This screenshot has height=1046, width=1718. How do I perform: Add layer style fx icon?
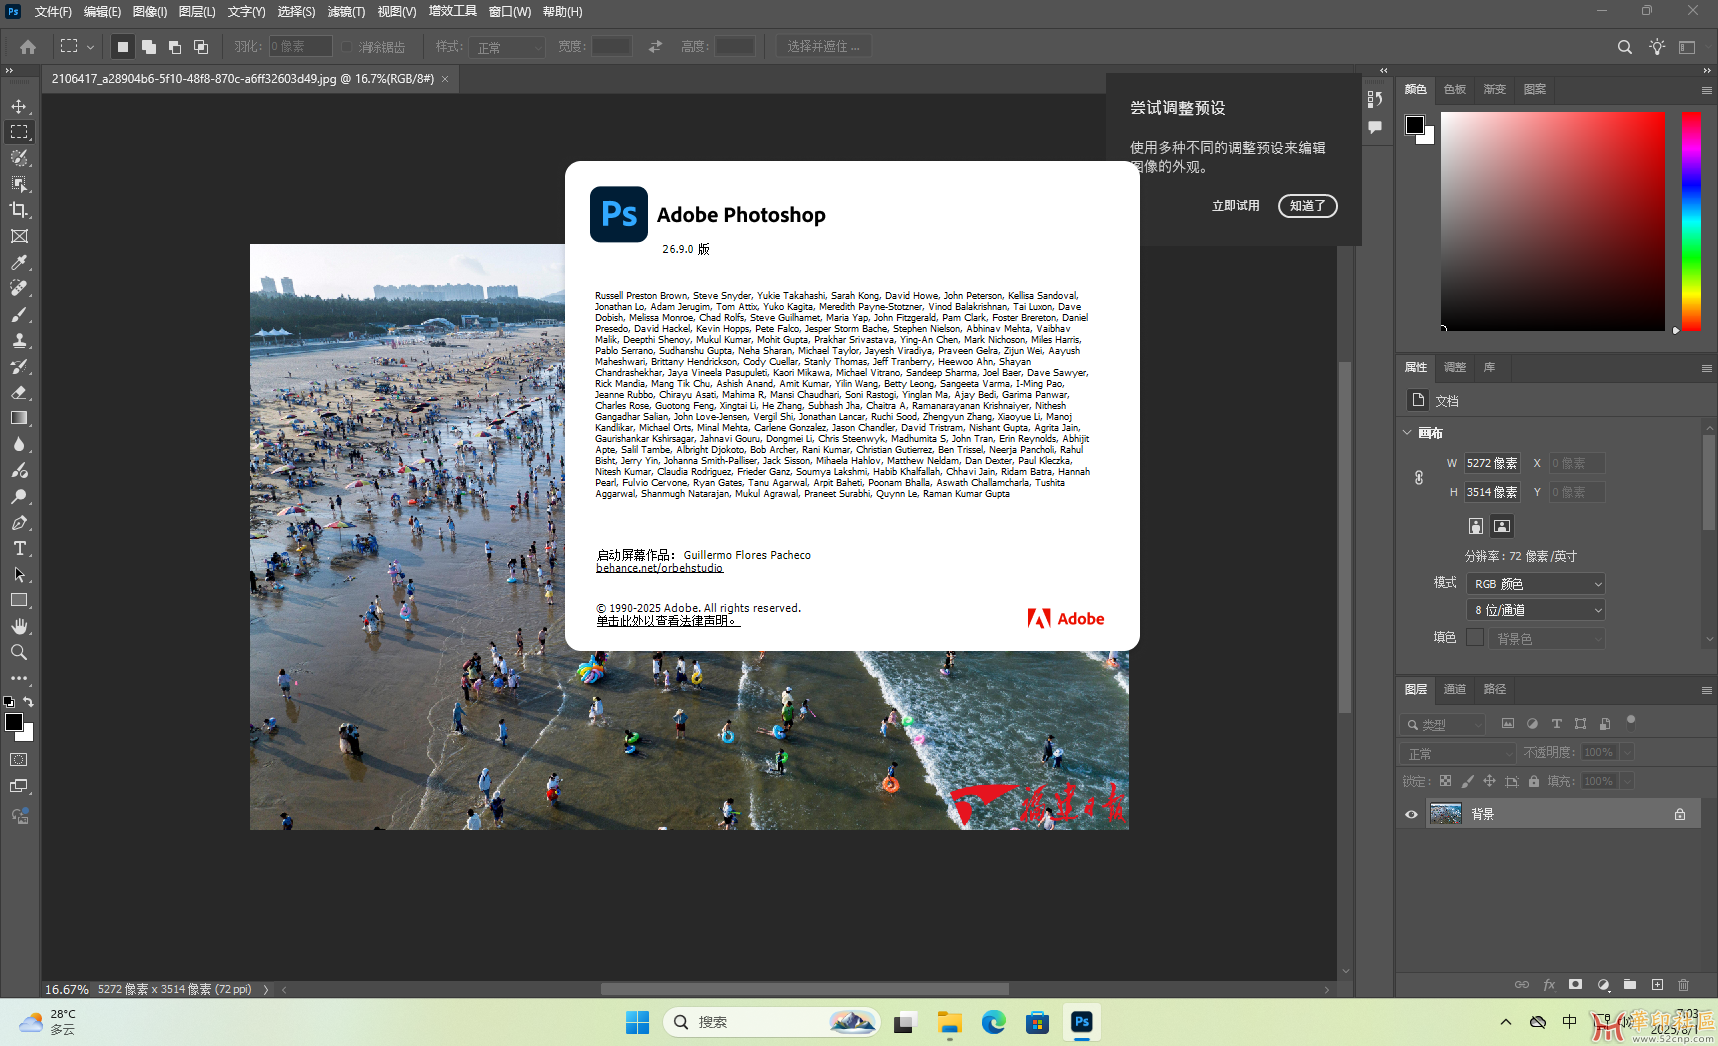coord(1549,985)
